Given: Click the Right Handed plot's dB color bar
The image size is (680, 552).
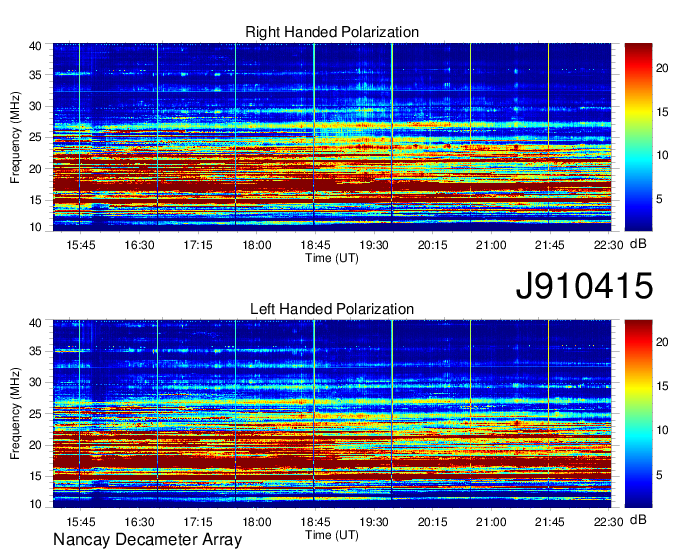Looking at the screenshot, I should 638,137.
